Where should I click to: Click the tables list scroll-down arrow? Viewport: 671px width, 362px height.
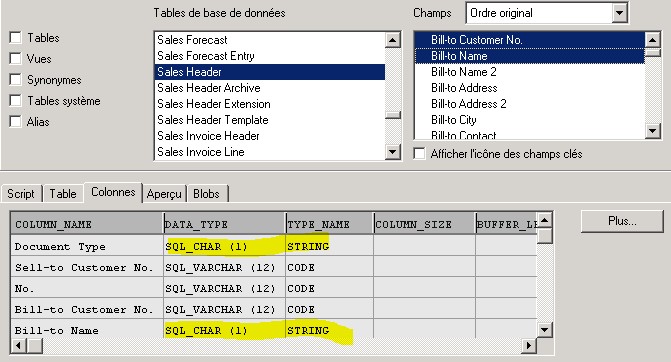(x=392, y=151)
